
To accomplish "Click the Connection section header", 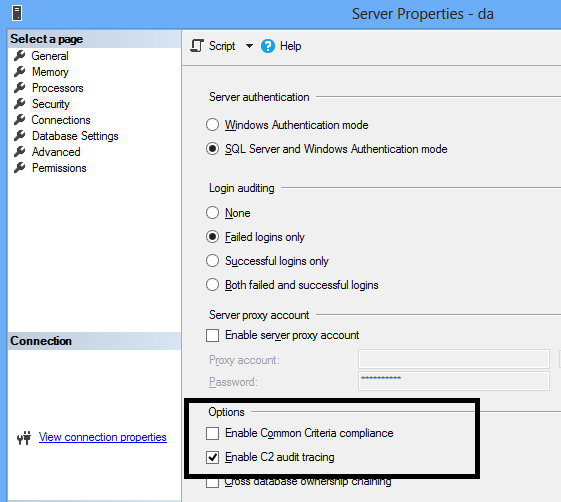I will coord(41,341).
